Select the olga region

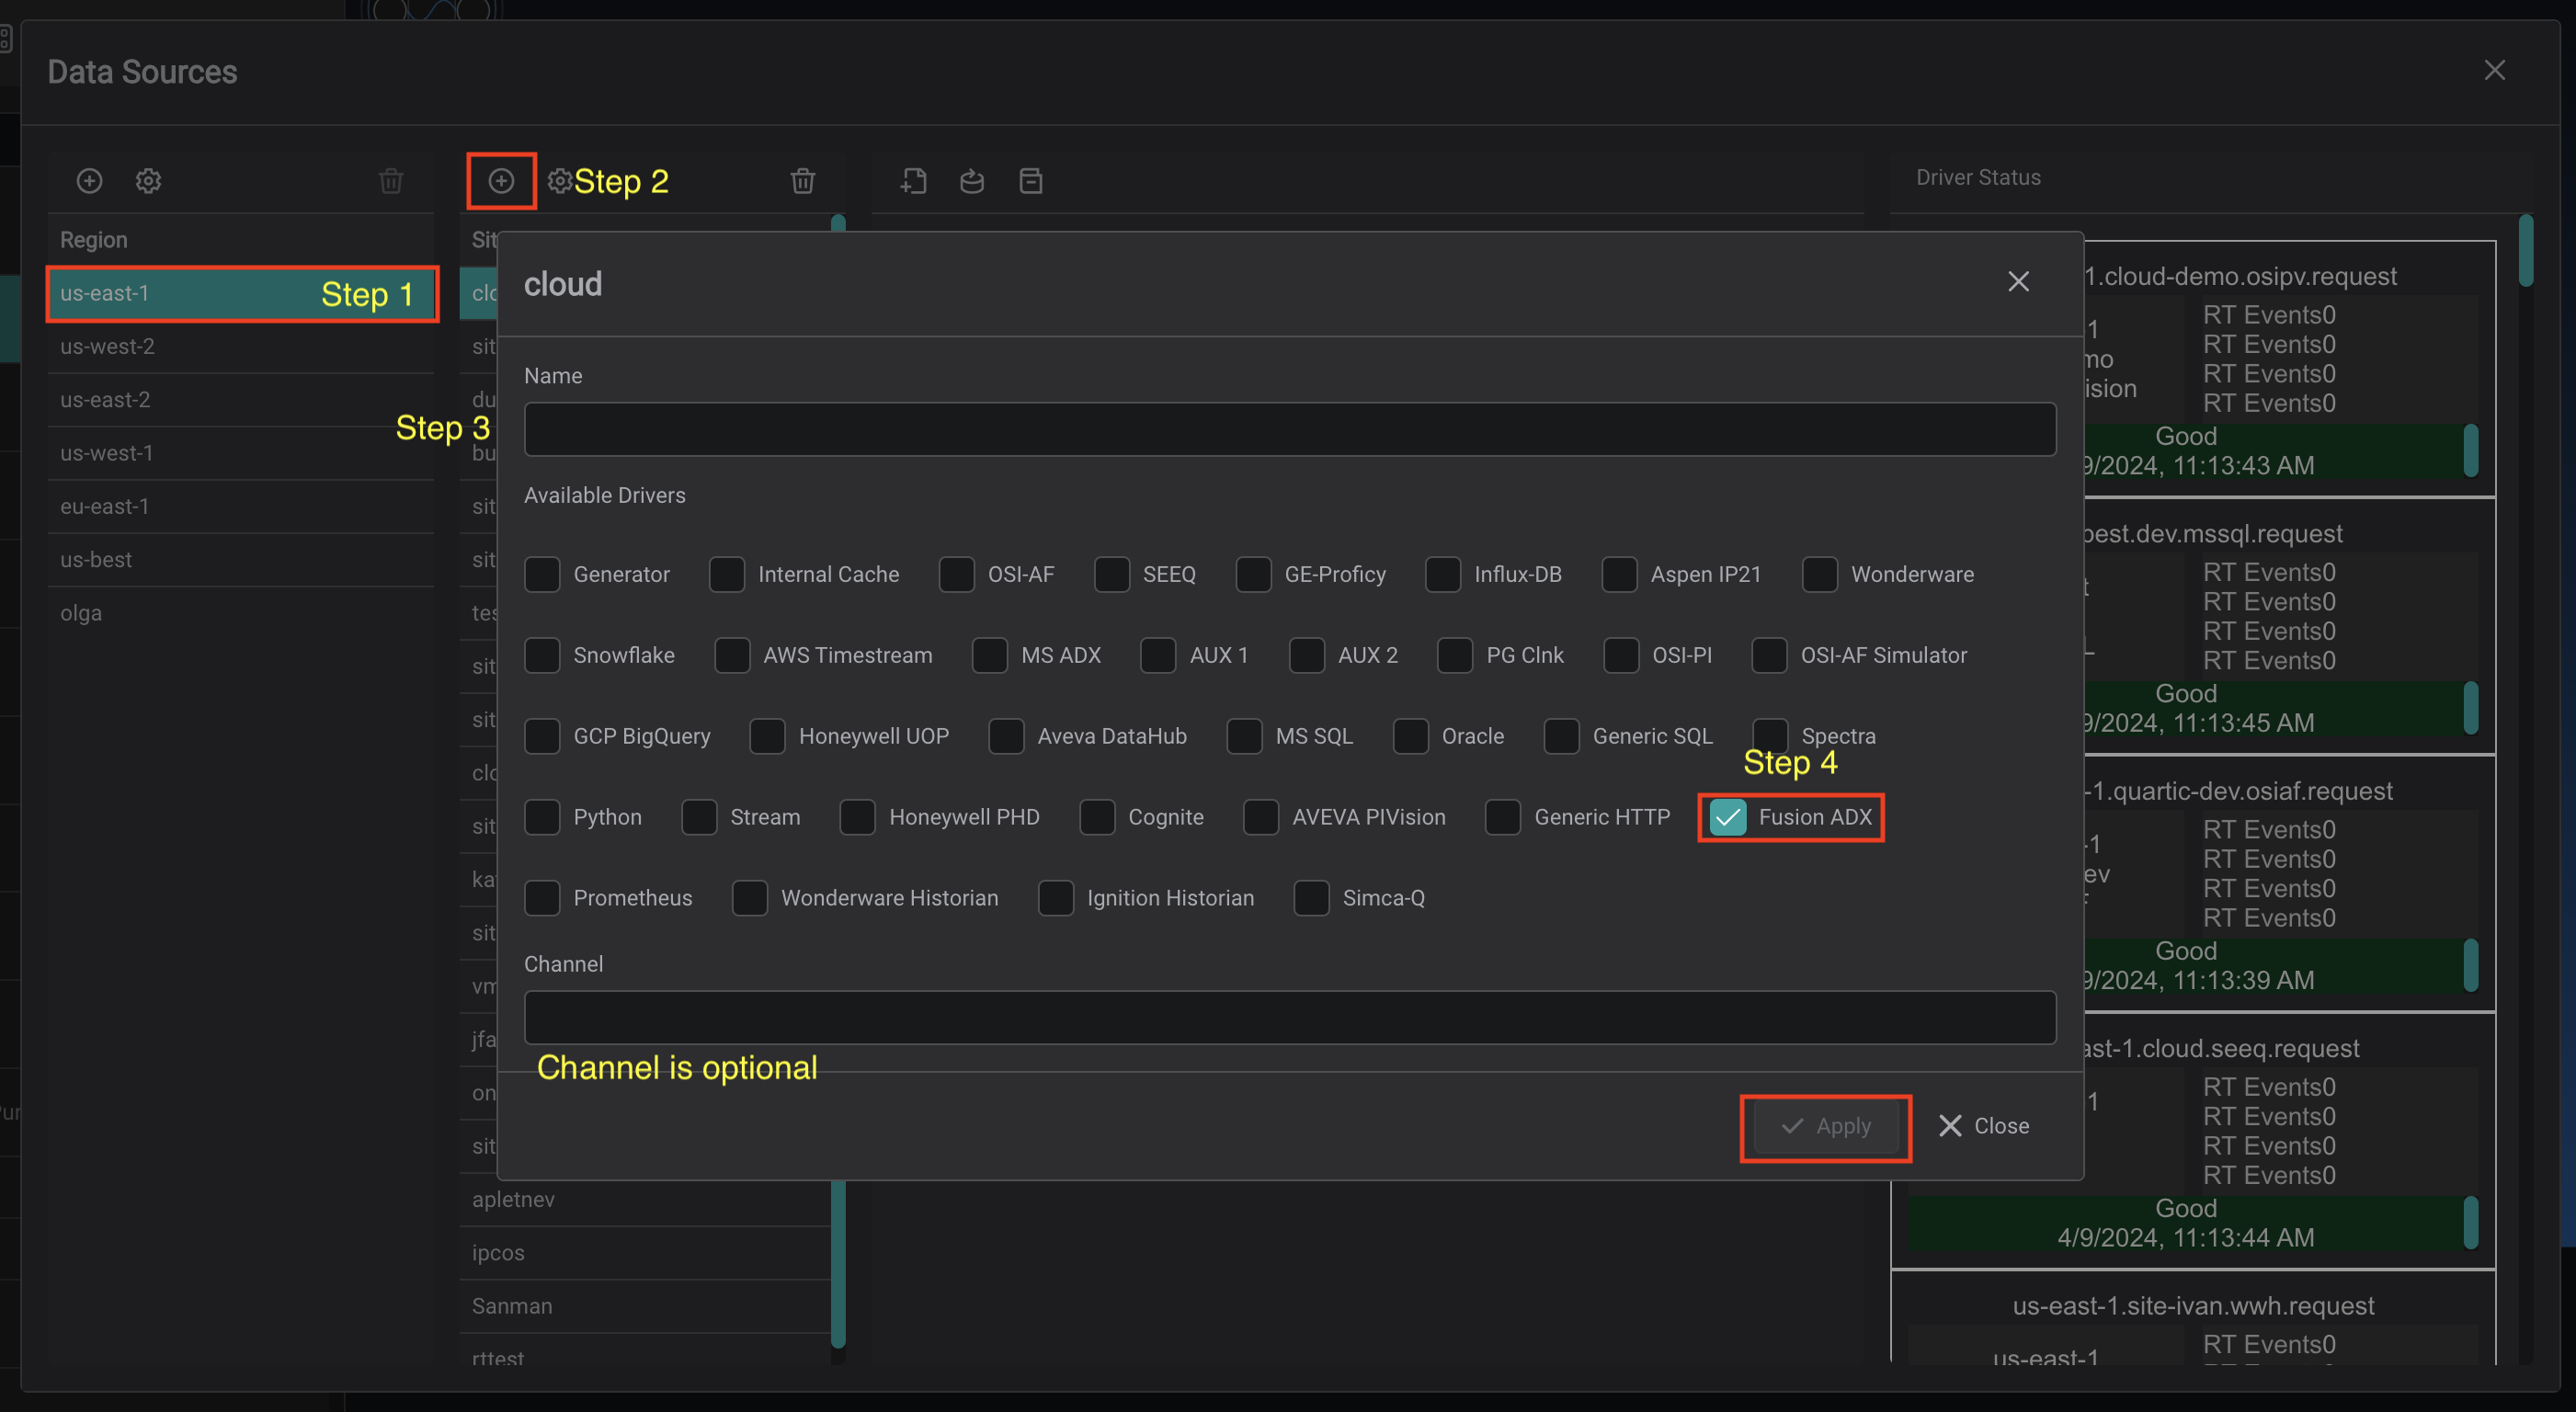click(241, 613)
